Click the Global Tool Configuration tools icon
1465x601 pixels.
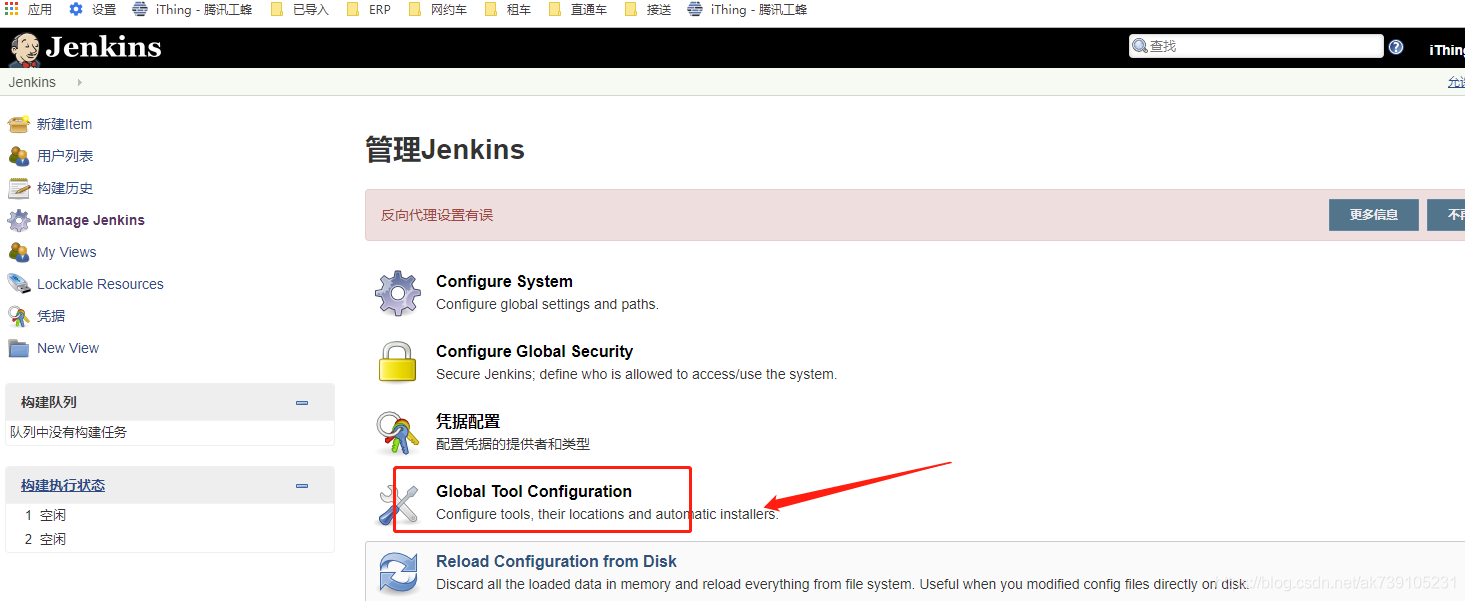coord(397,503)
